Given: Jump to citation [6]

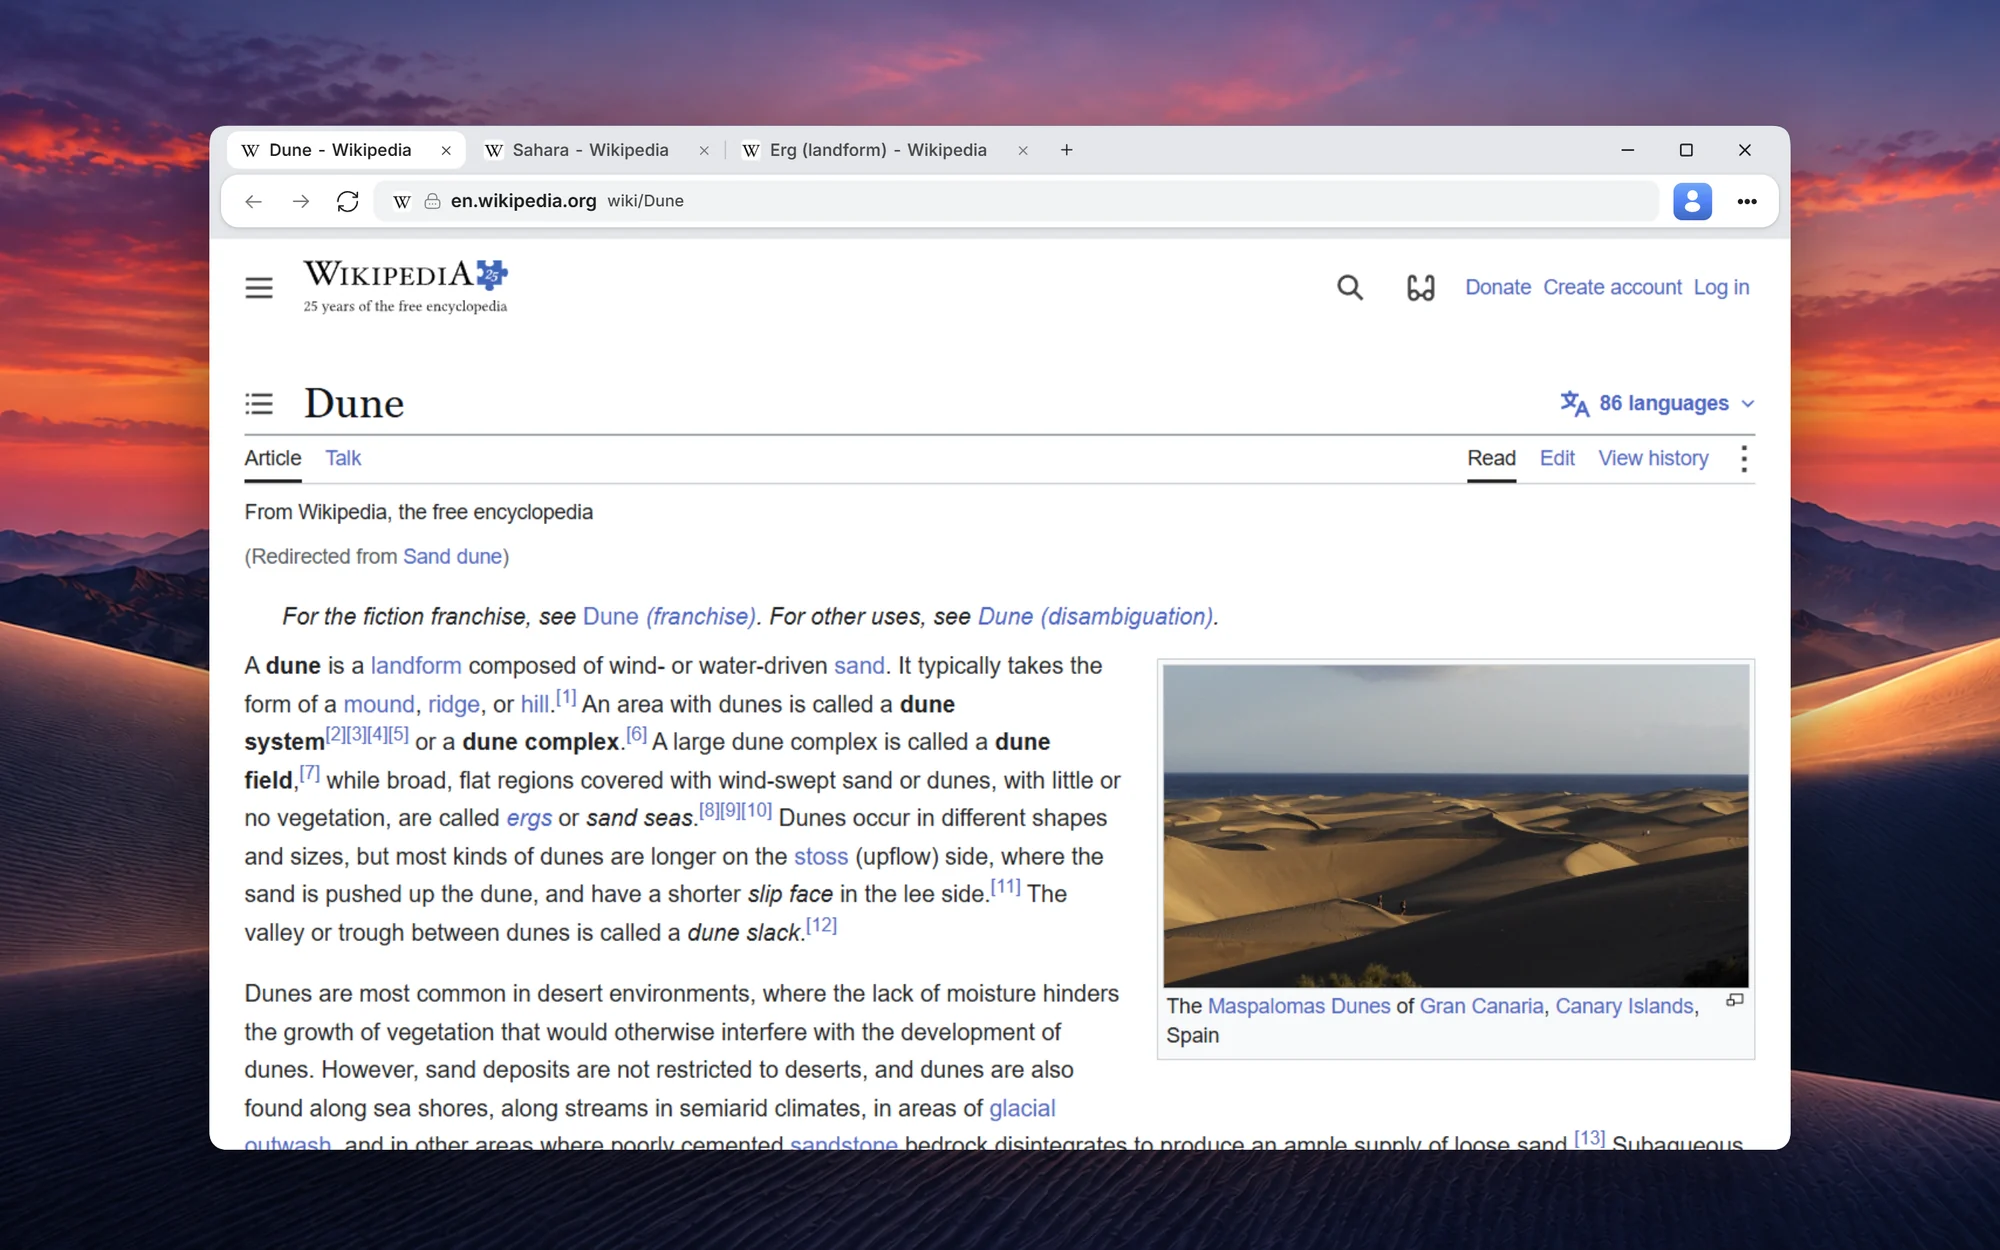Looking at the screenshot, I should 636,735.
